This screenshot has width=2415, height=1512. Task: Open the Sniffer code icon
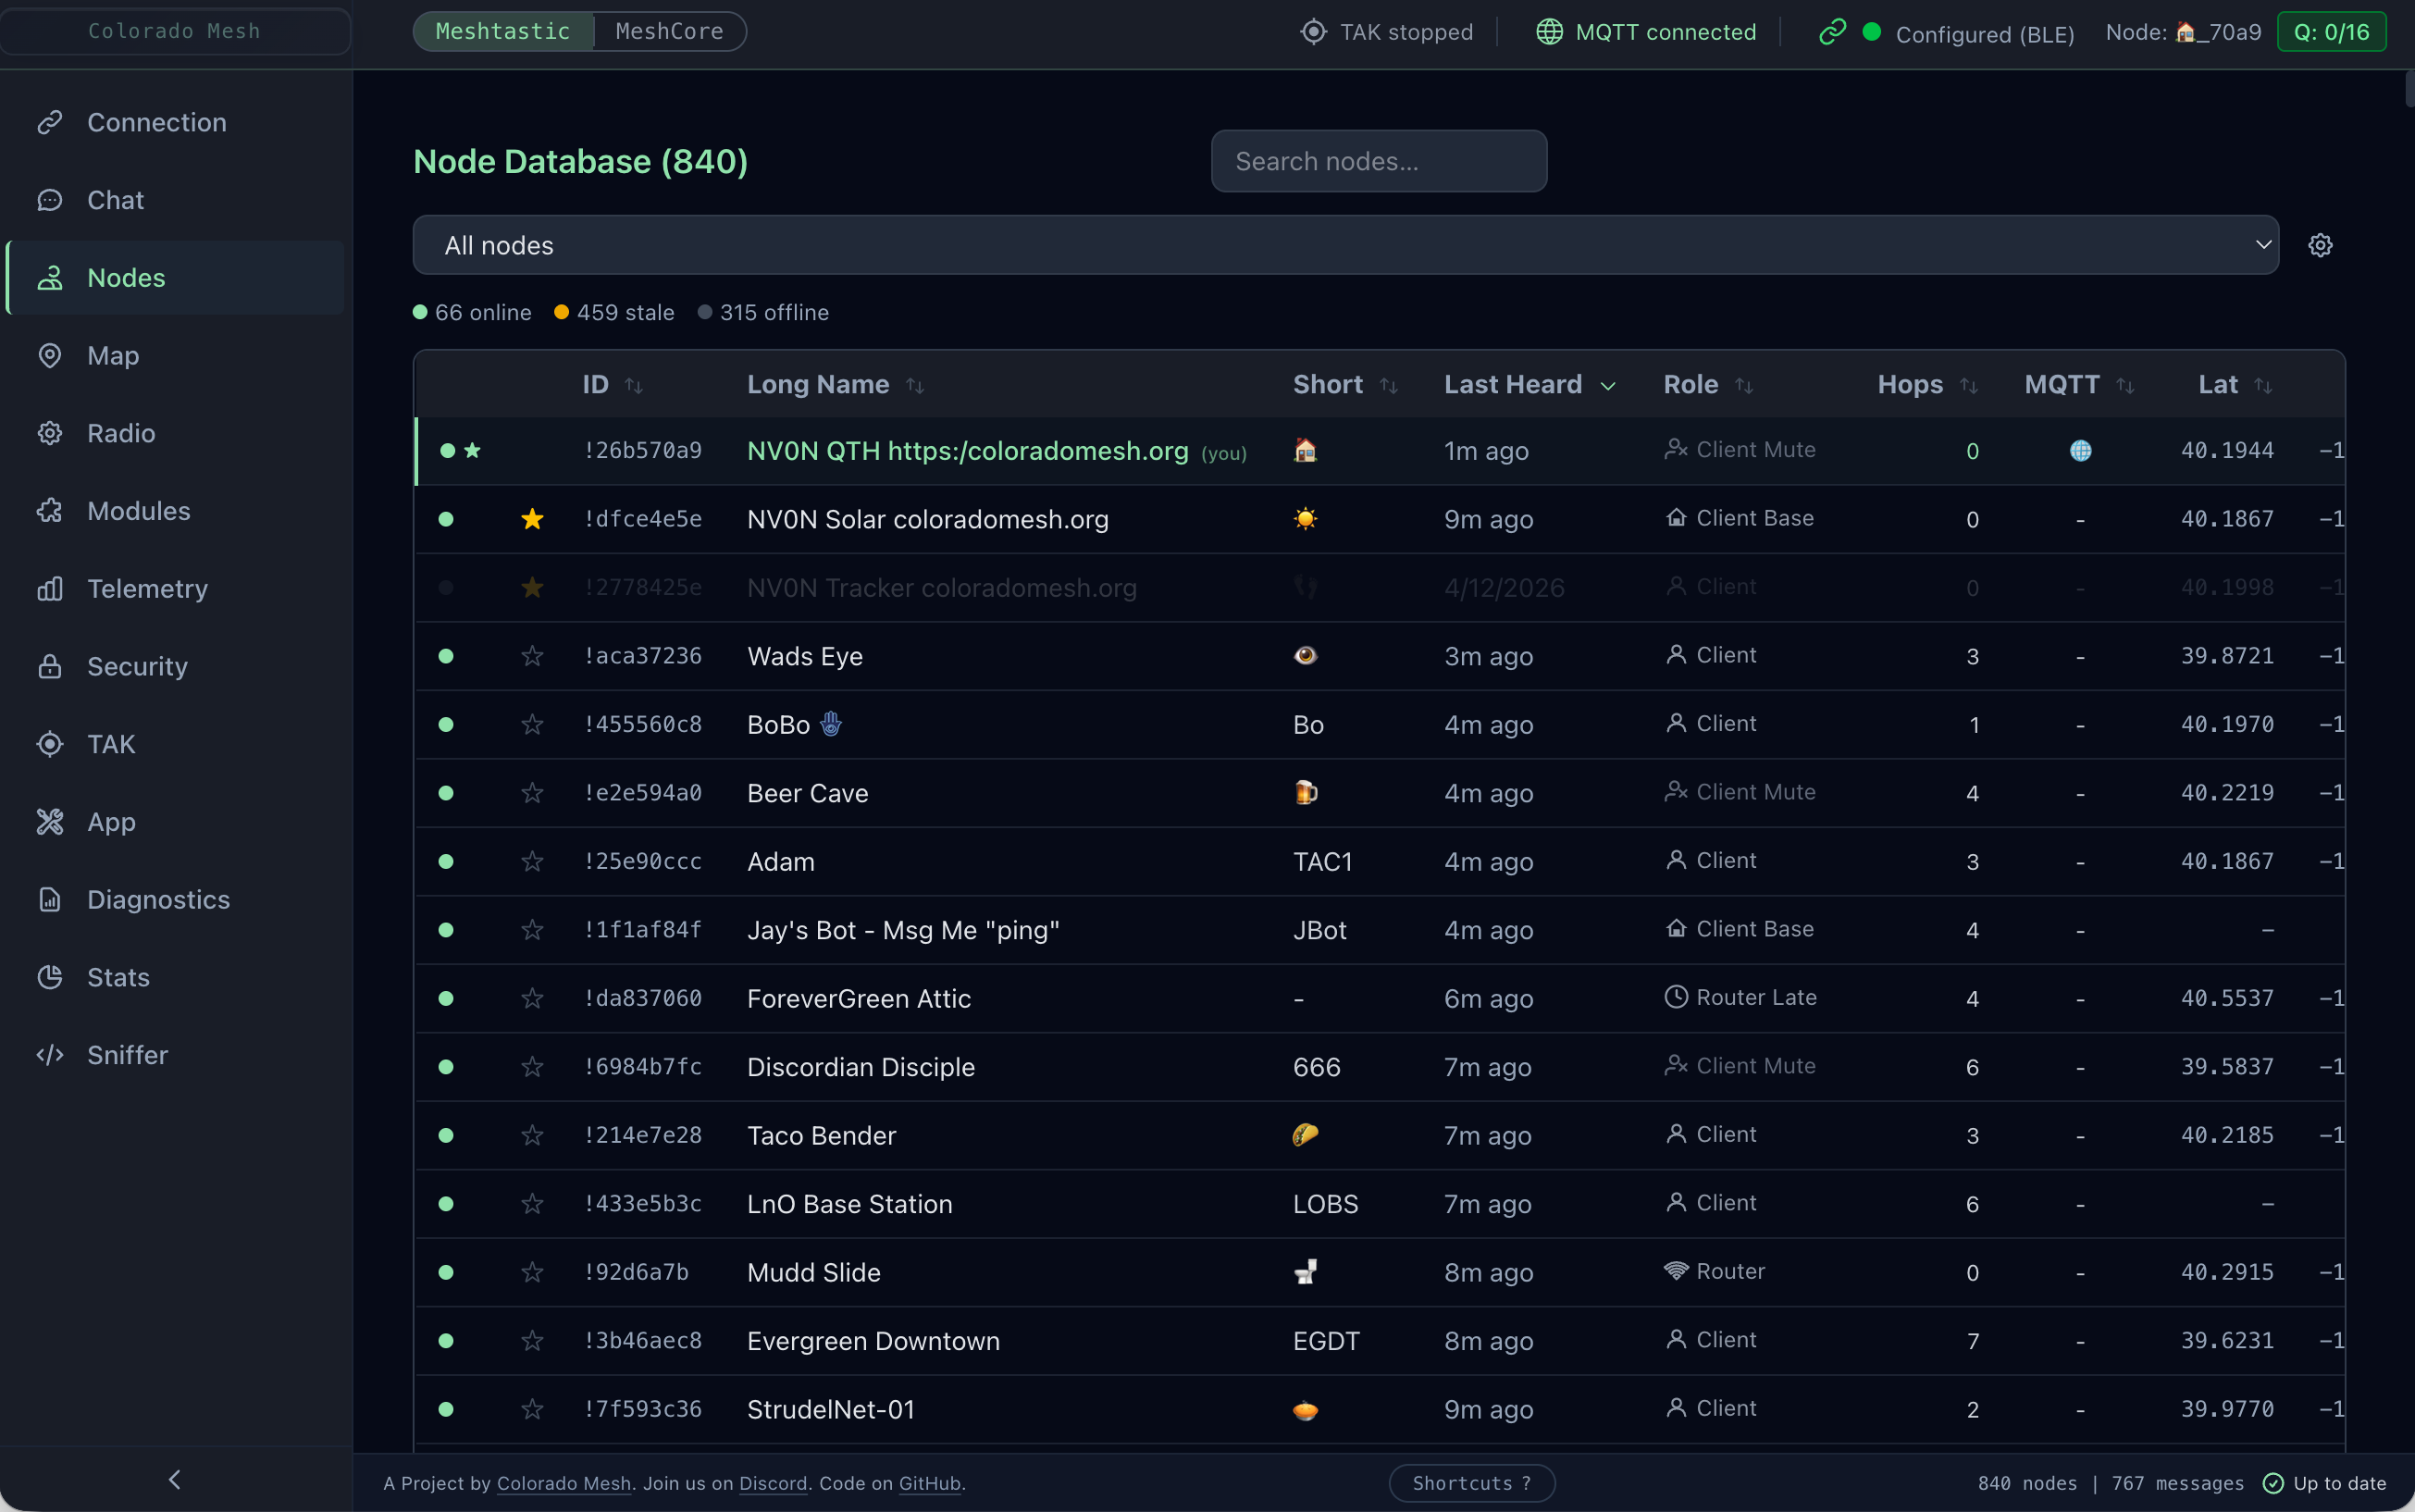click(x=50, y=1055)
